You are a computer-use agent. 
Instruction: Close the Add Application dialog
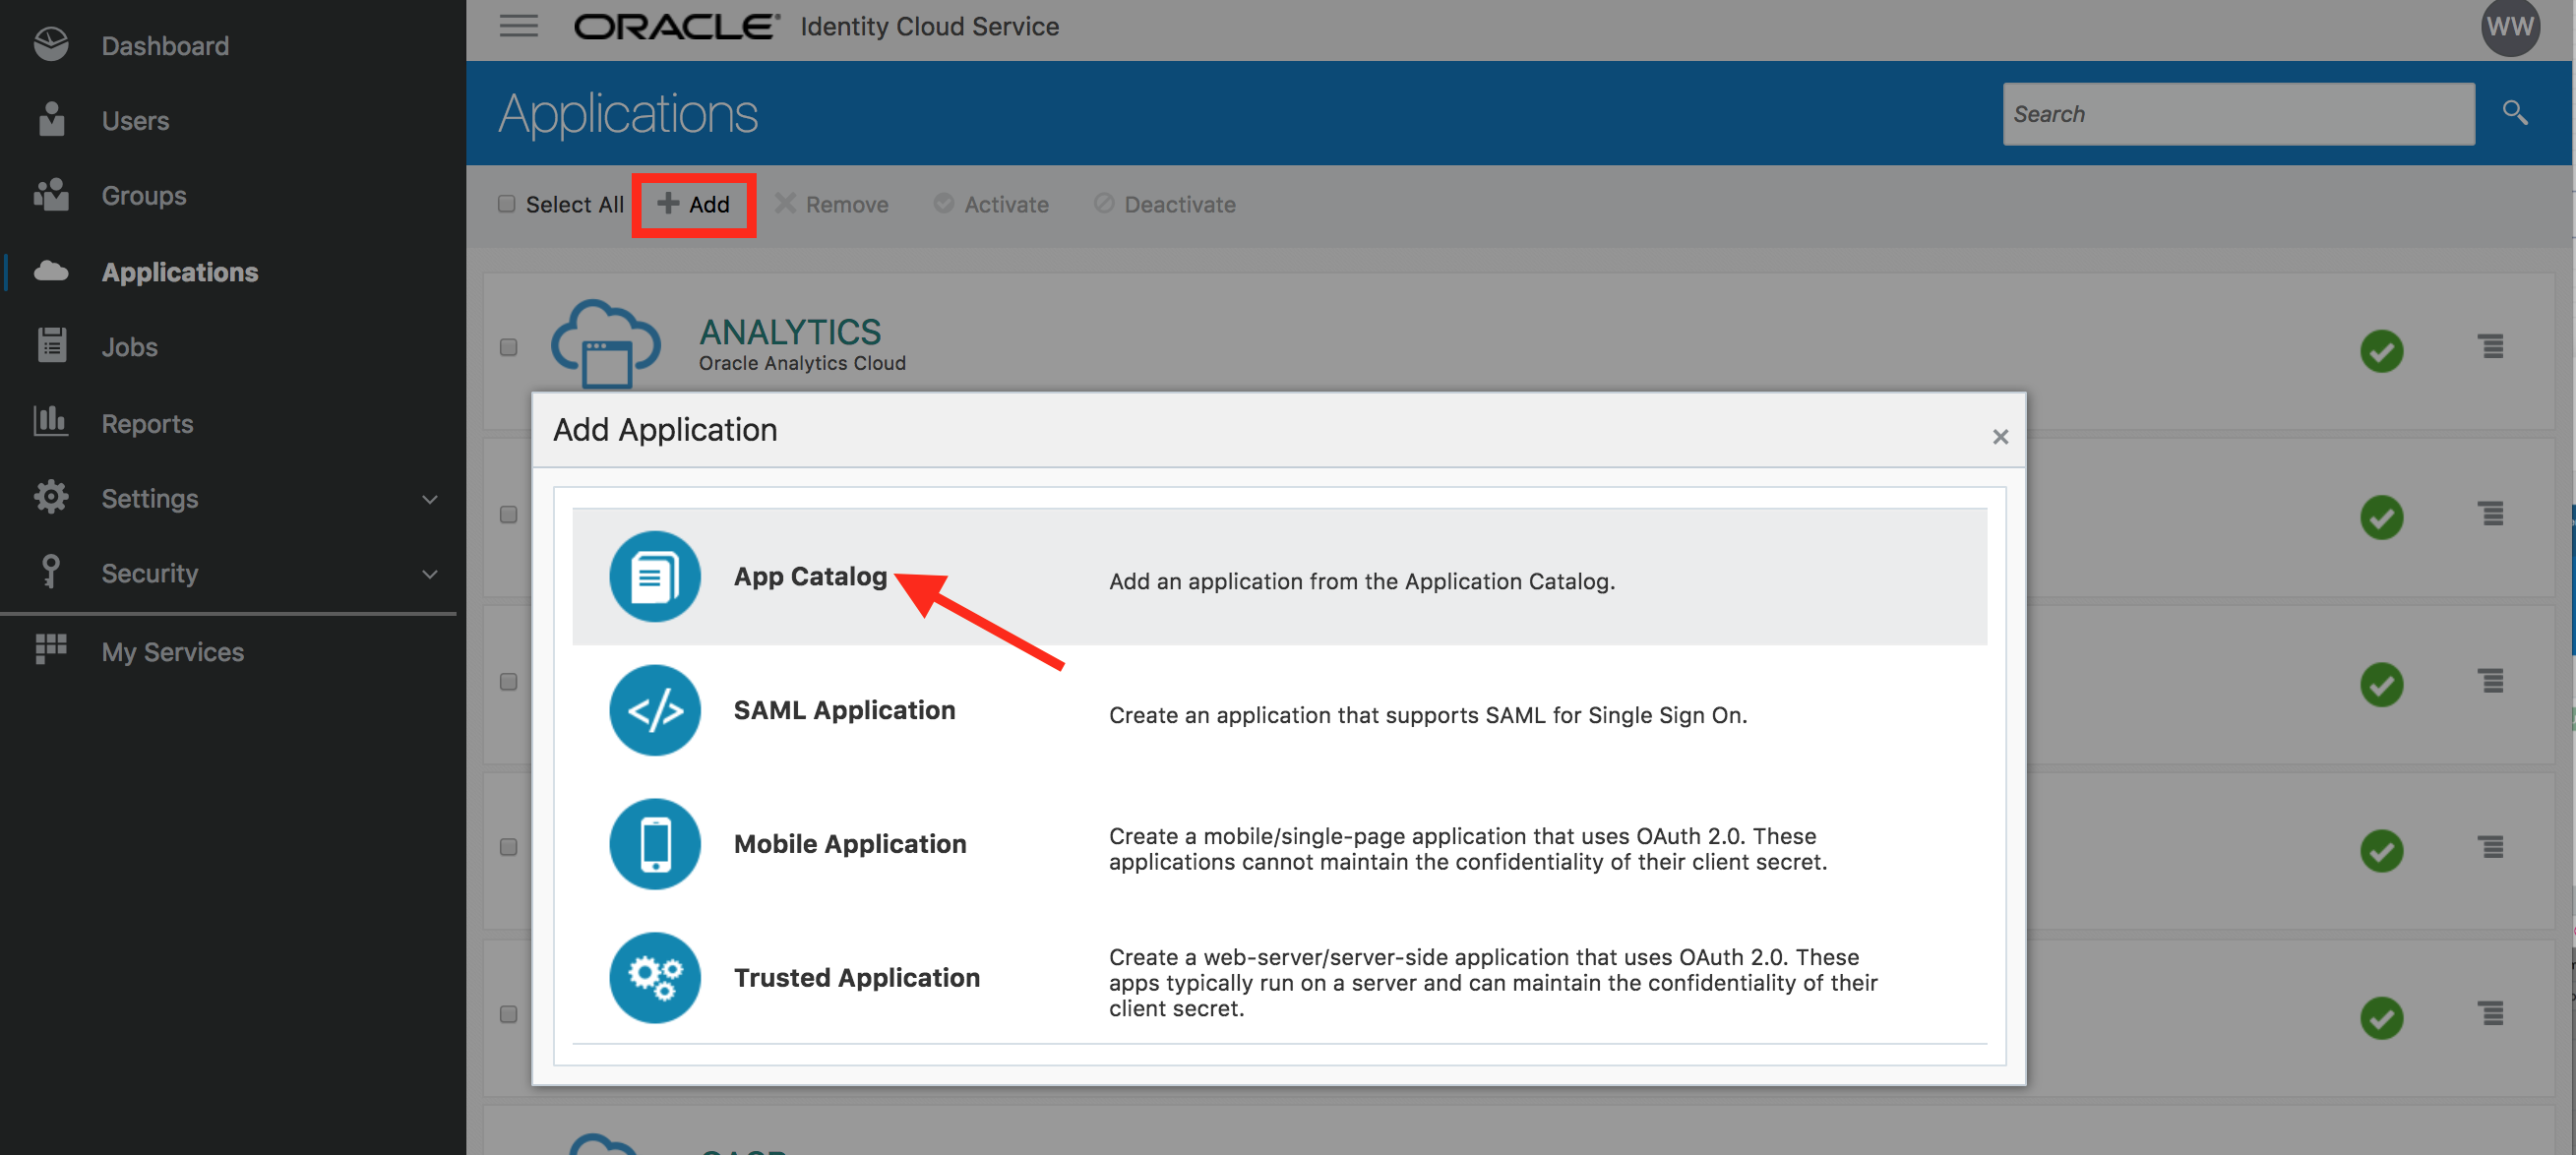2000,437
